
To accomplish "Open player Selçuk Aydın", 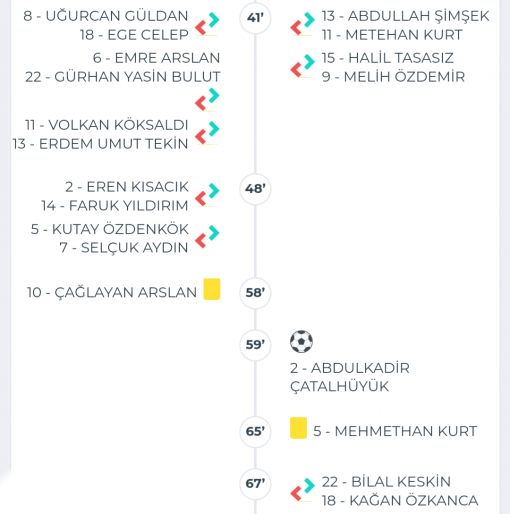I will click(x=124, y=248).
